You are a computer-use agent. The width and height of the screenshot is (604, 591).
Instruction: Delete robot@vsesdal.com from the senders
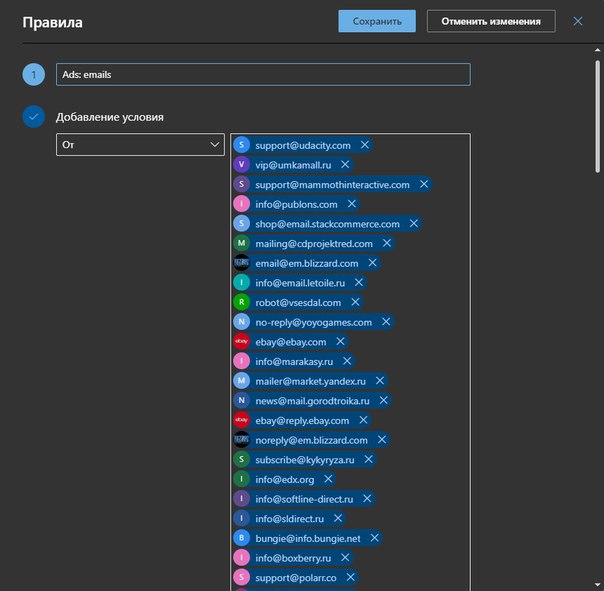tap(355, 302)
